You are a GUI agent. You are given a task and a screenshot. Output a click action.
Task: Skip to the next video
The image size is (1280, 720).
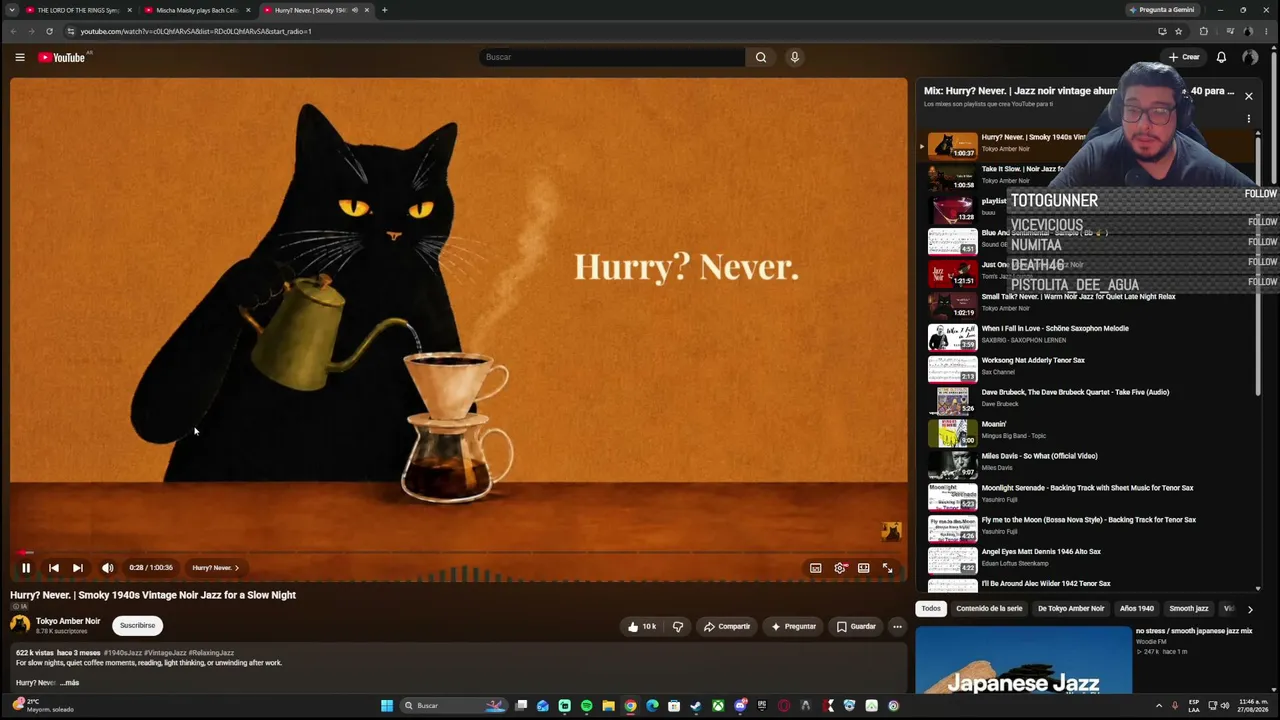pos(78,568)
